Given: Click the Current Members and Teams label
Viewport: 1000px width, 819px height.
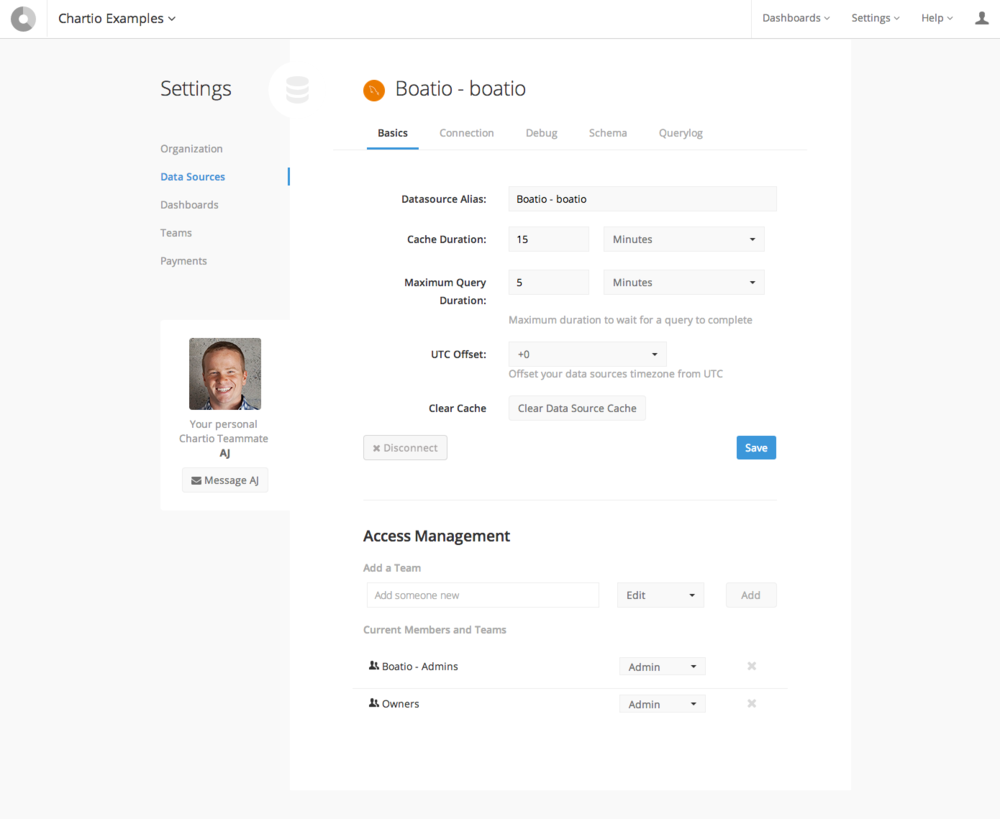Looking at the screenshot, I should (x=434, y=630).
